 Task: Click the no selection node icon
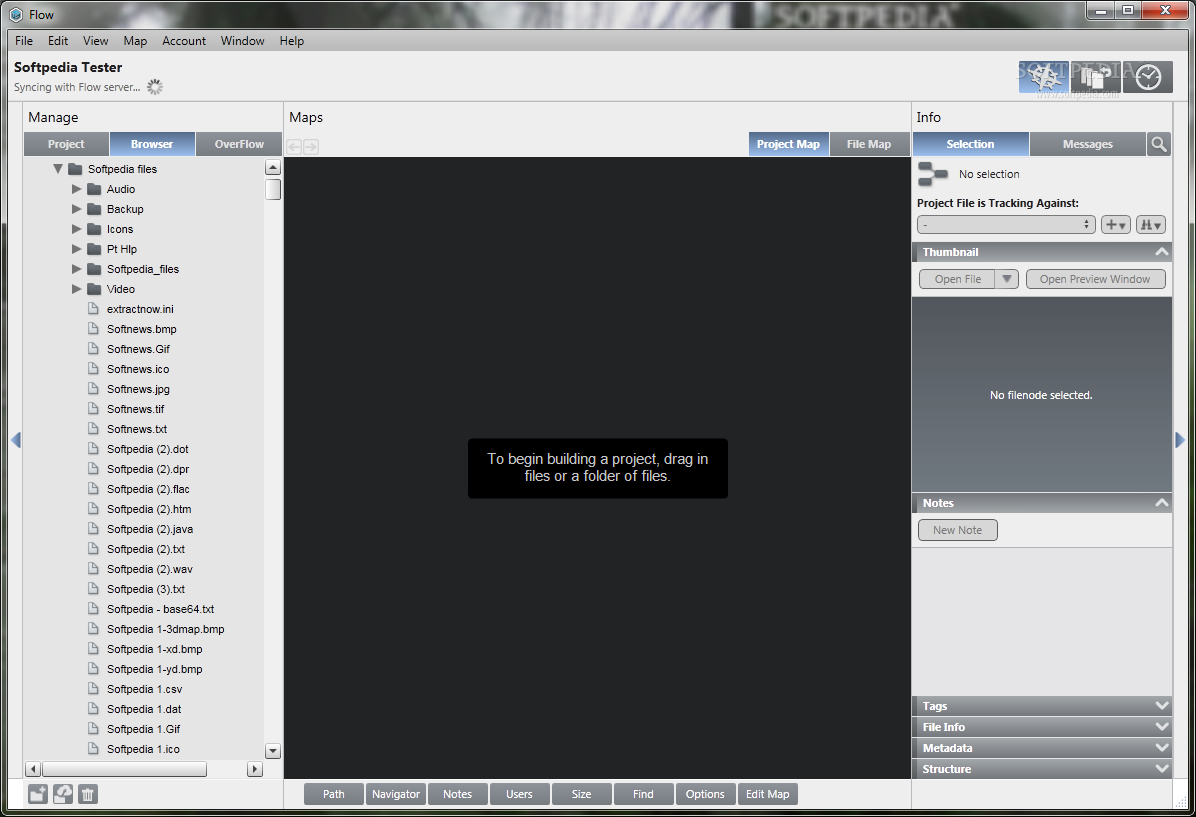pos(933,174)
